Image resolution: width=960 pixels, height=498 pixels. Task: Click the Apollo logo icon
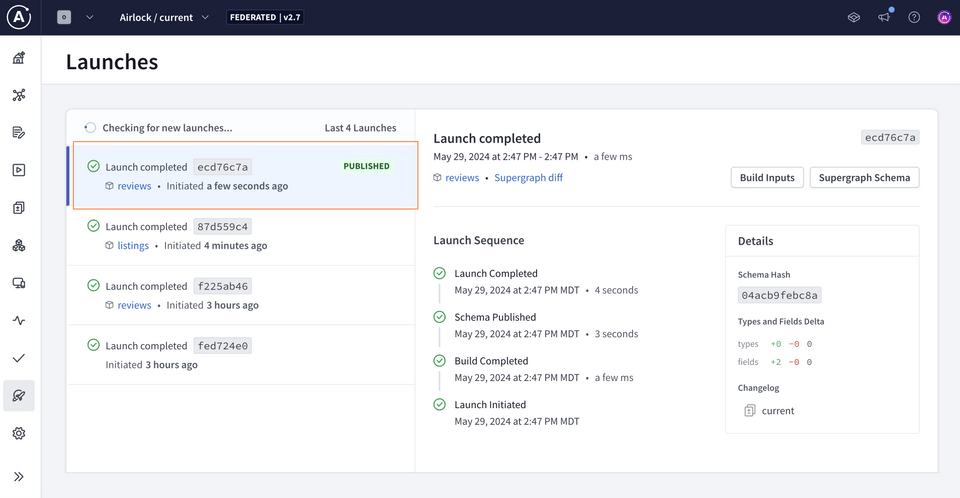19,17
